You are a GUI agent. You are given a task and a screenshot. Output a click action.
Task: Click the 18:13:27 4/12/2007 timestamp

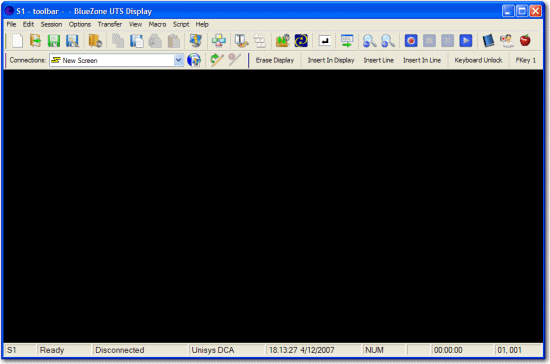coord(302,350)
